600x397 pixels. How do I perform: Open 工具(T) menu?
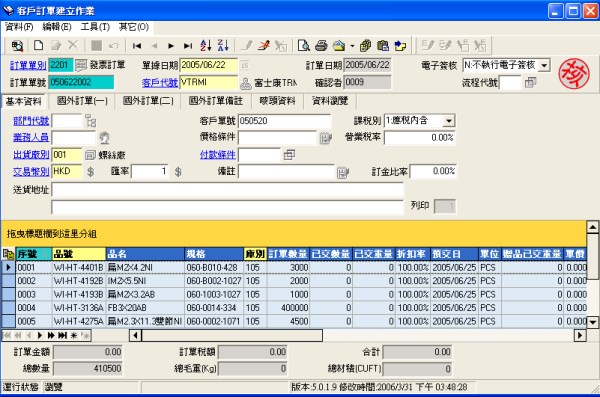pyautogui.click(x=95, y=27)
